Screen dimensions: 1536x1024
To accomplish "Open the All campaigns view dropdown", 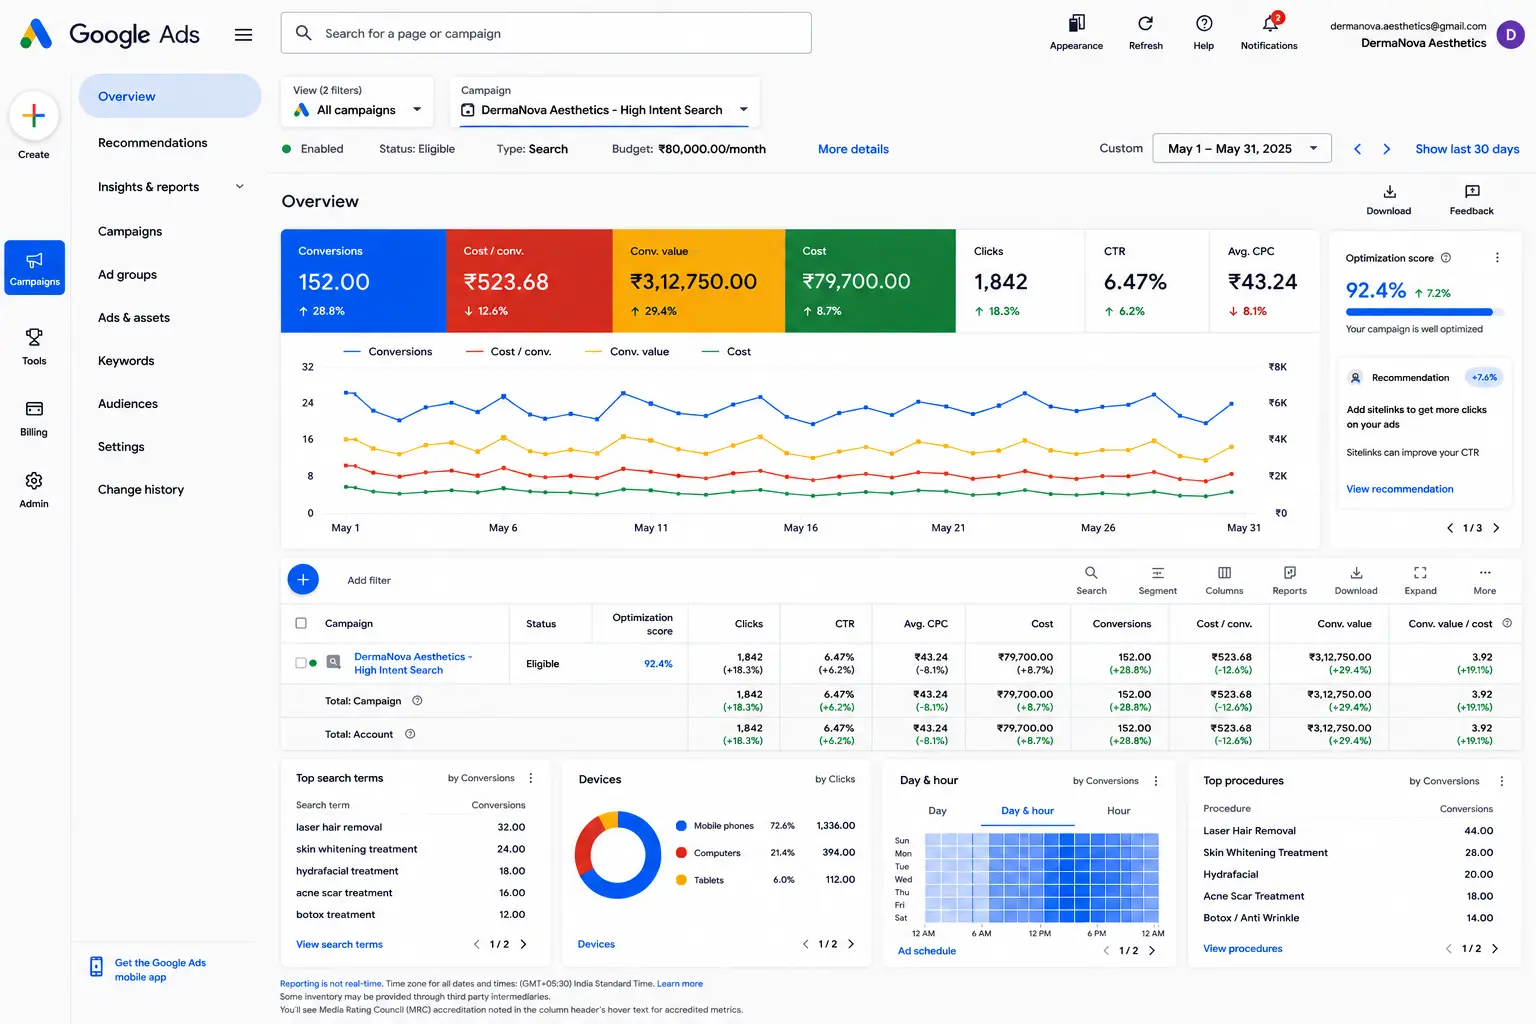I will pos(358,102).
